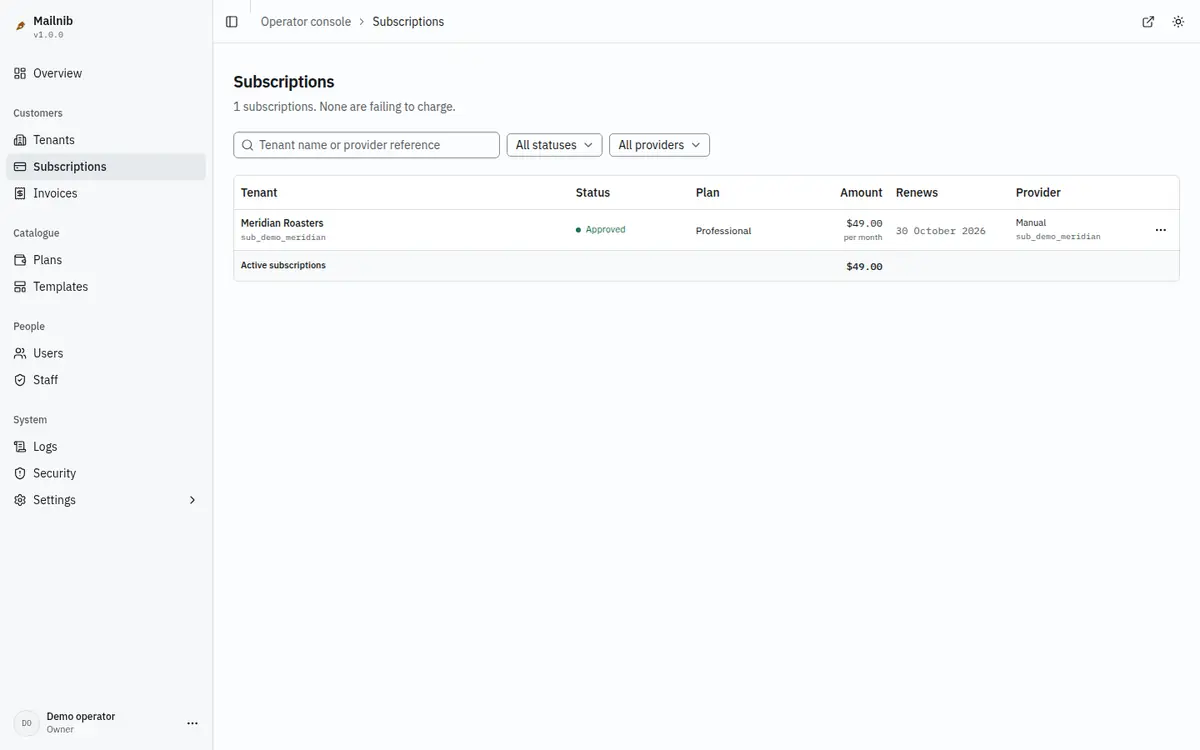Click the Users people icon
1200x750 pixels.
click(x=20, y=353)
